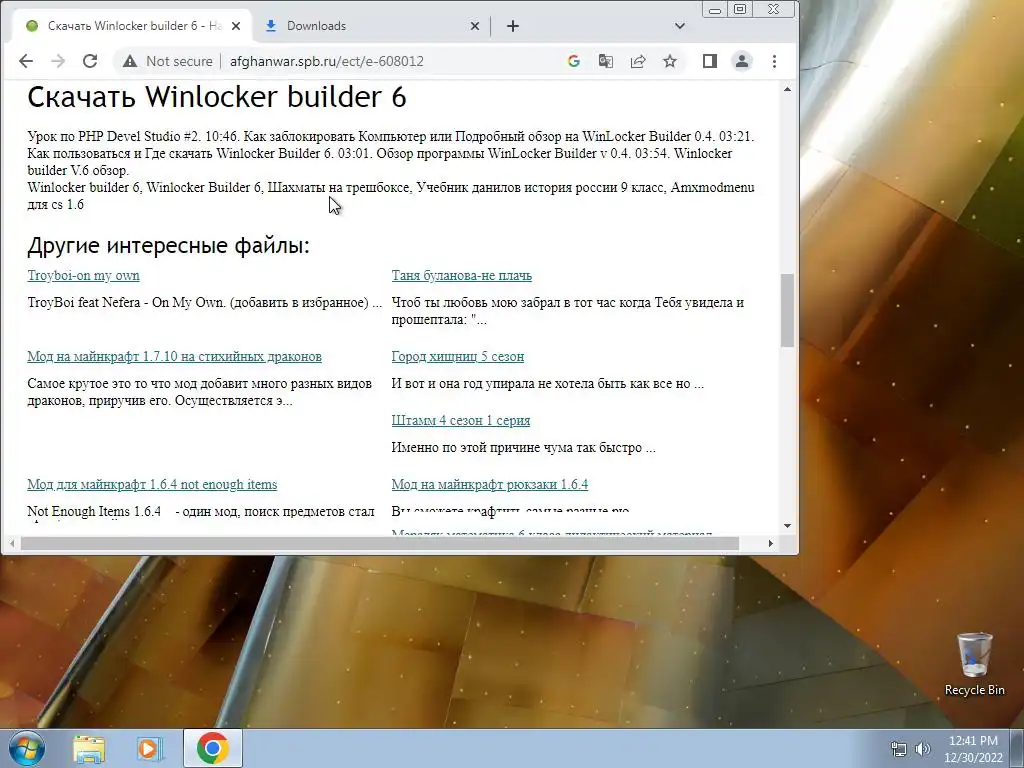This screenshot has height=768, width=1024.
Task: Click the horizontal scrollbar thumb
Action: point(379,543)
